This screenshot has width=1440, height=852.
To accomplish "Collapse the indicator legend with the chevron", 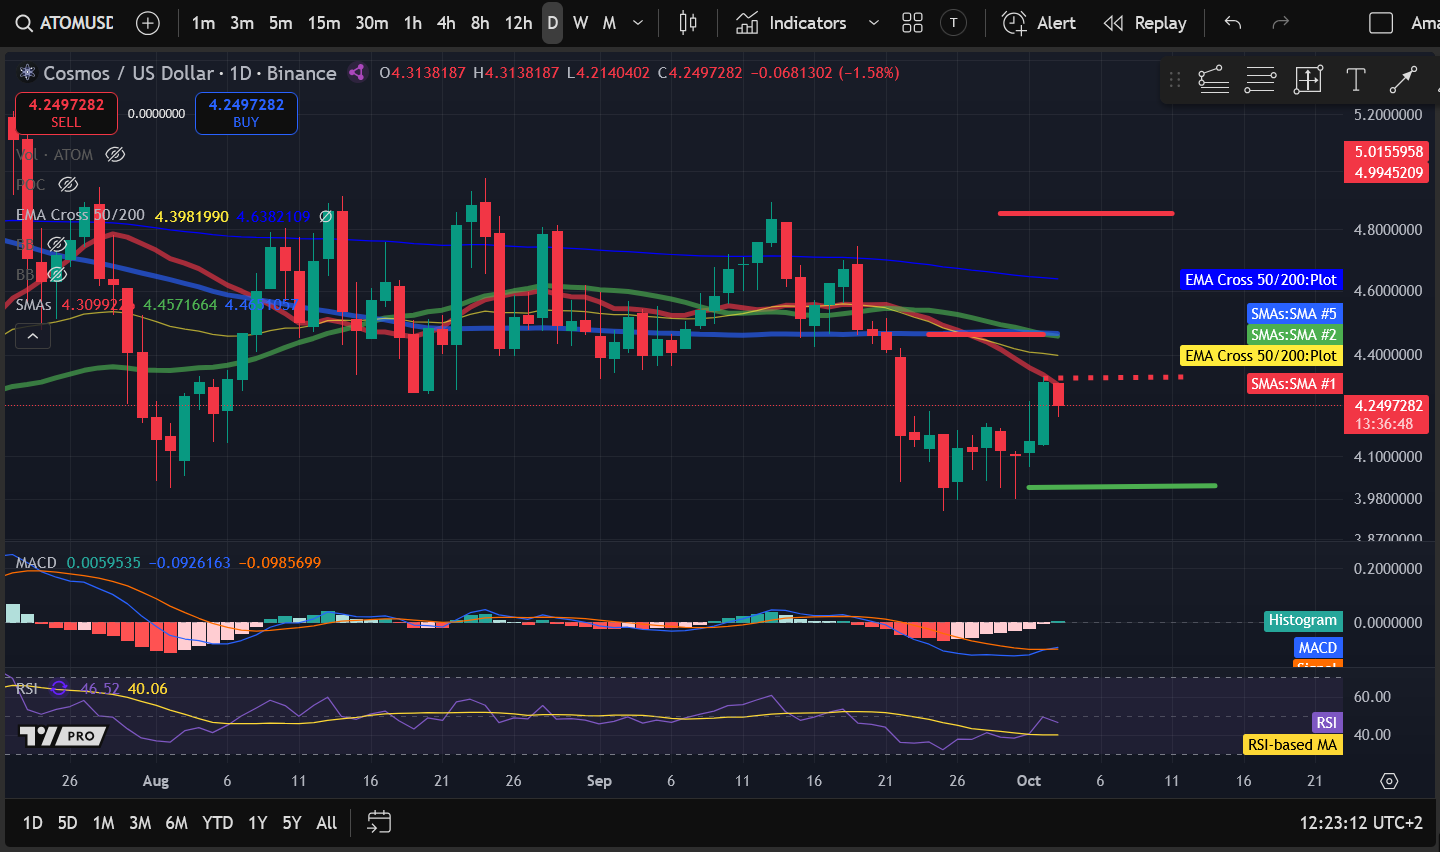I will pos(33,336).
